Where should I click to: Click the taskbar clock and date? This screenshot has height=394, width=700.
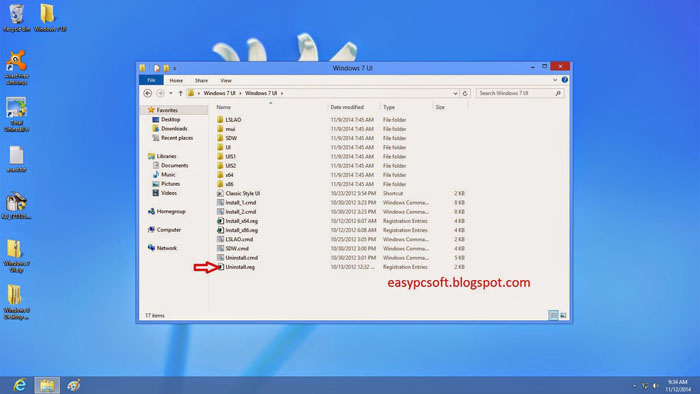[678, 386]
